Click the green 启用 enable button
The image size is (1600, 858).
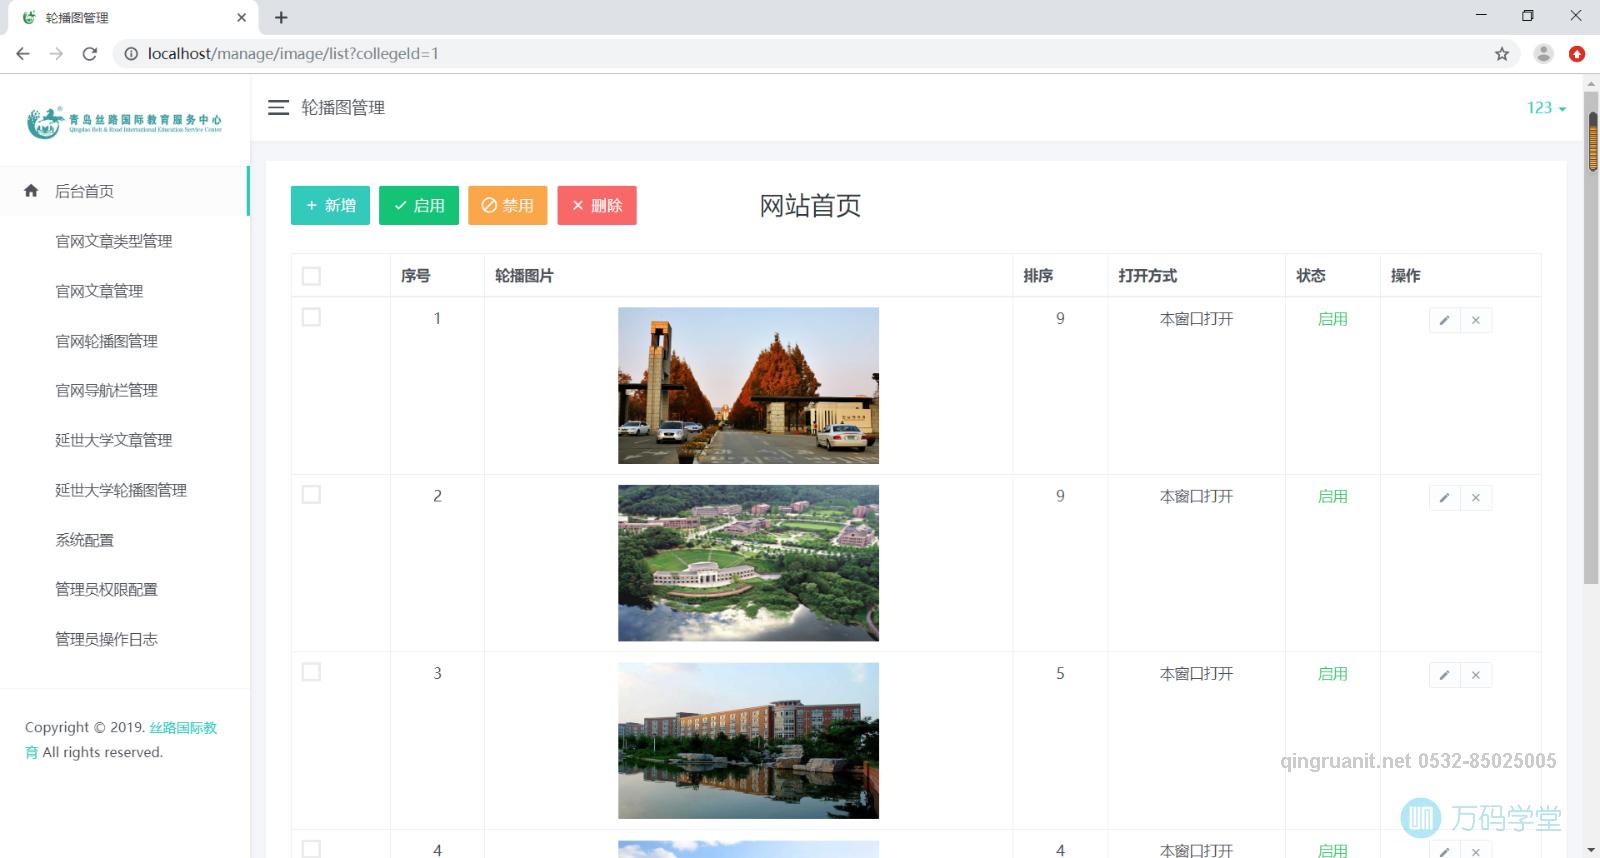coord(419,205)
